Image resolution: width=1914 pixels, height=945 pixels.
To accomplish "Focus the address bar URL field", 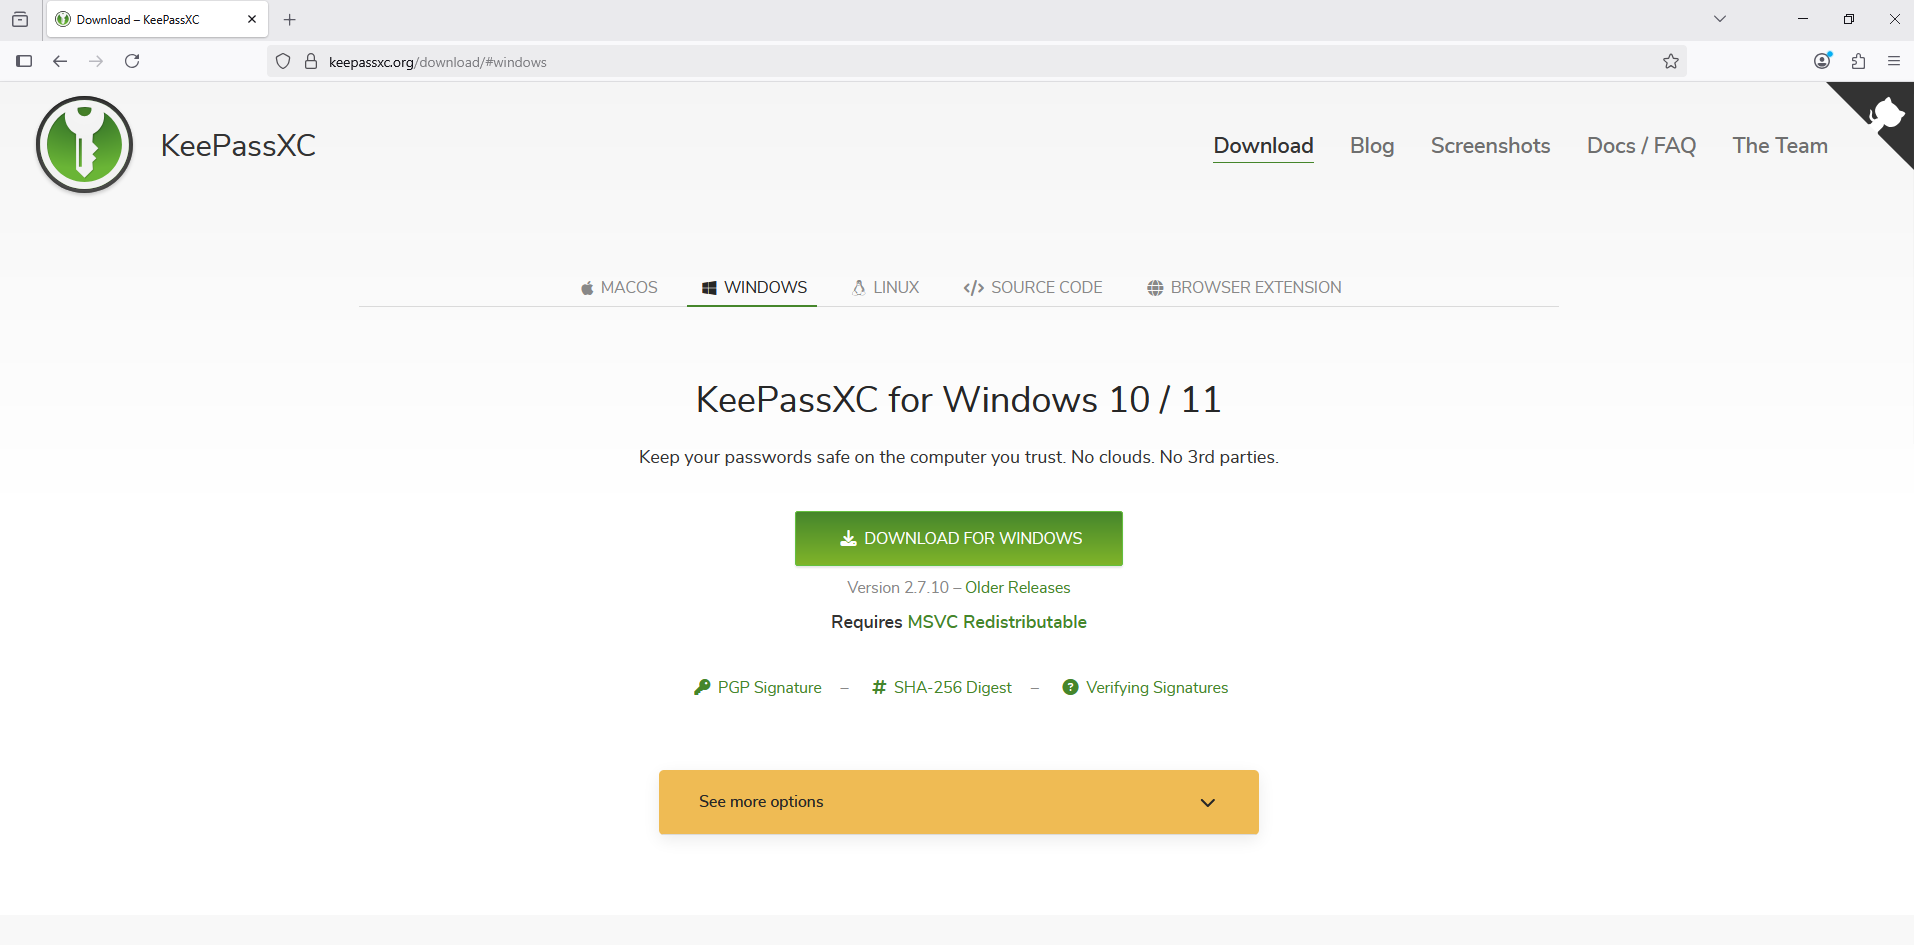I will point(977,62).
